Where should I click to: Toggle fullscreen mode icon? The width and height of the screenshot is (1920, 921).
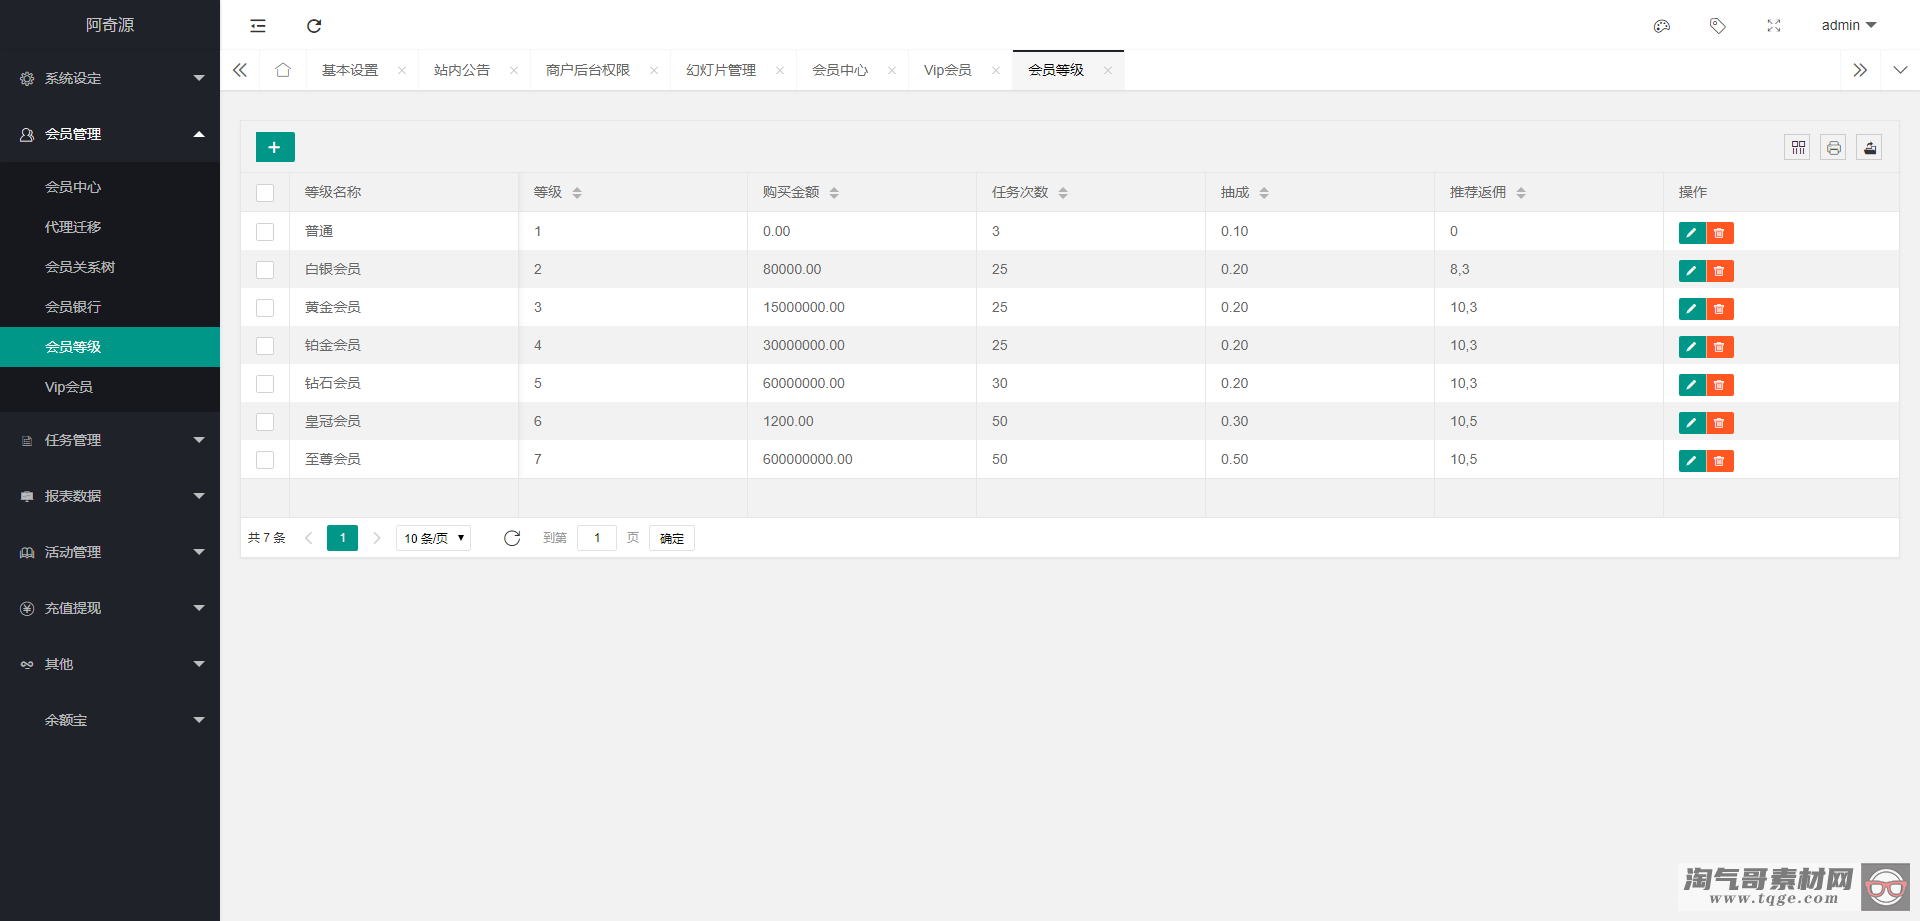point(1774,26)
